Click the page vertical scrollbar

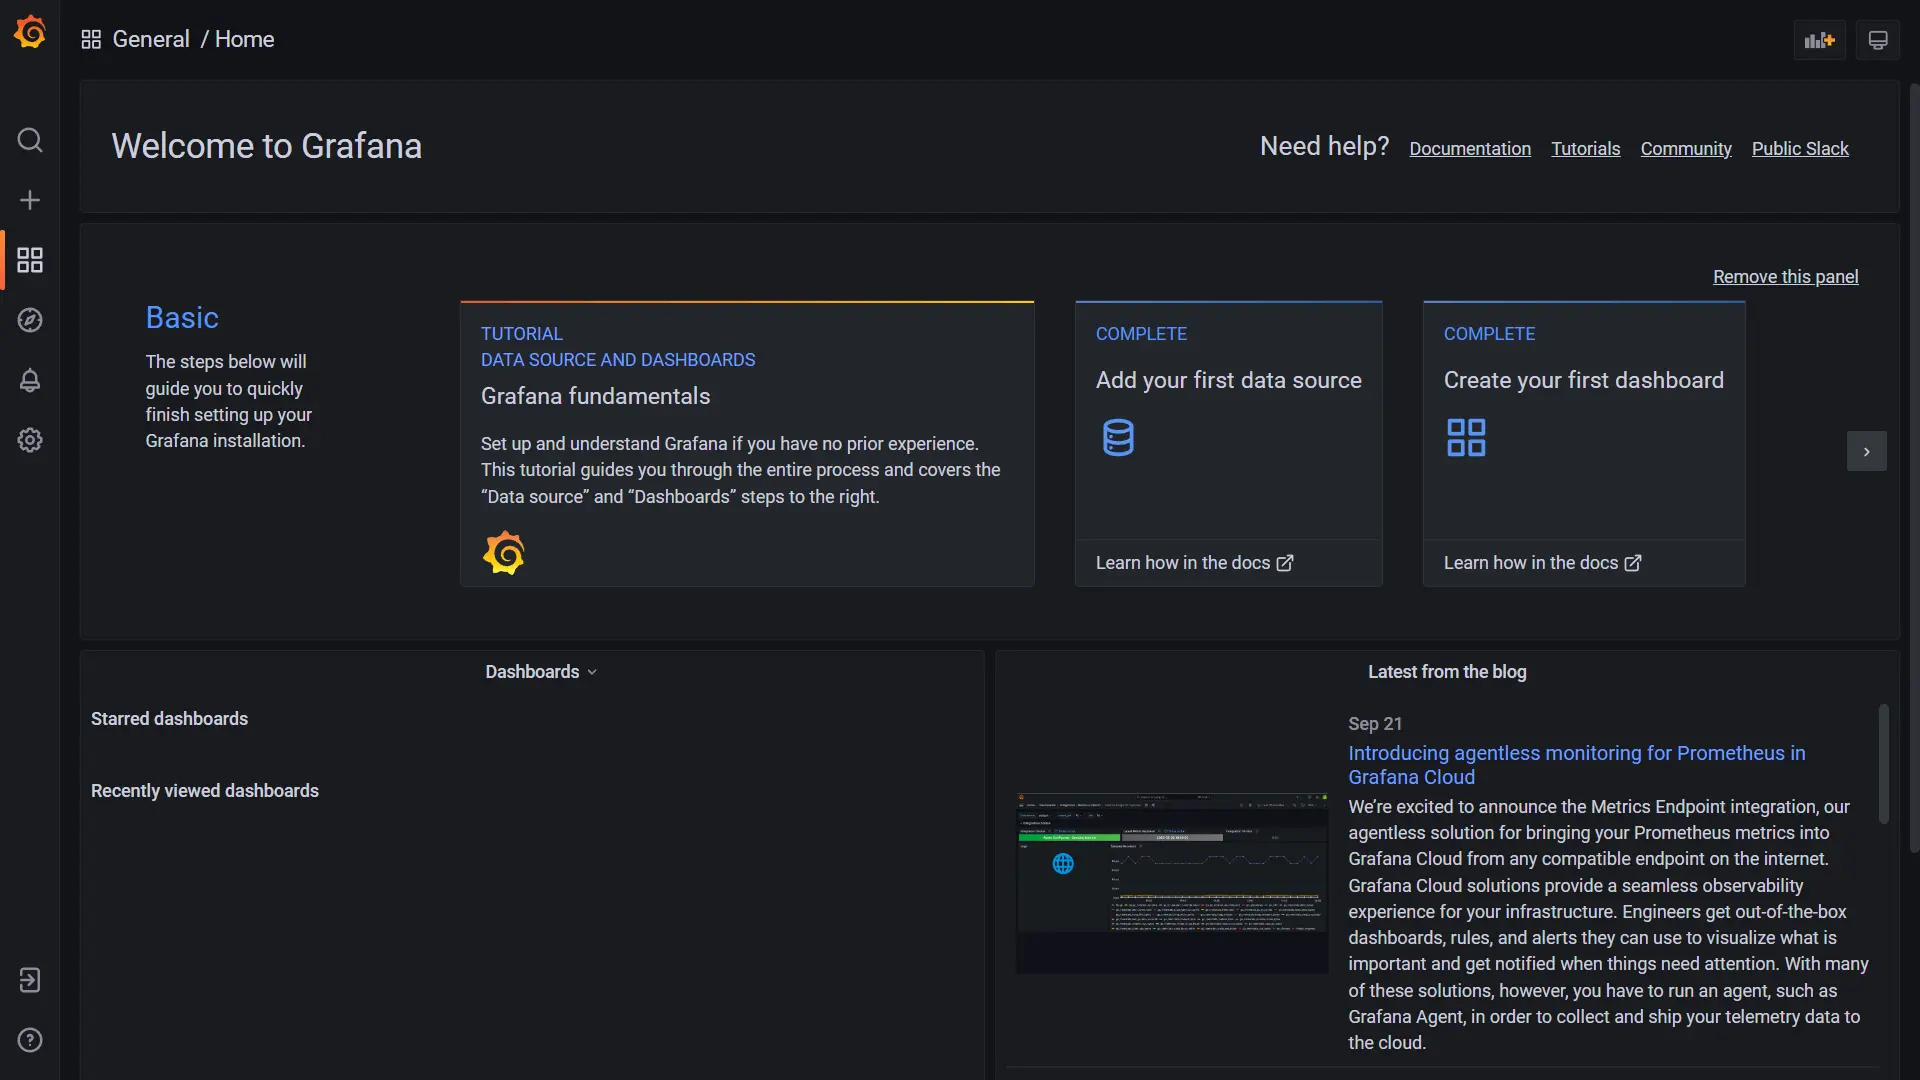click(1914, 468)
